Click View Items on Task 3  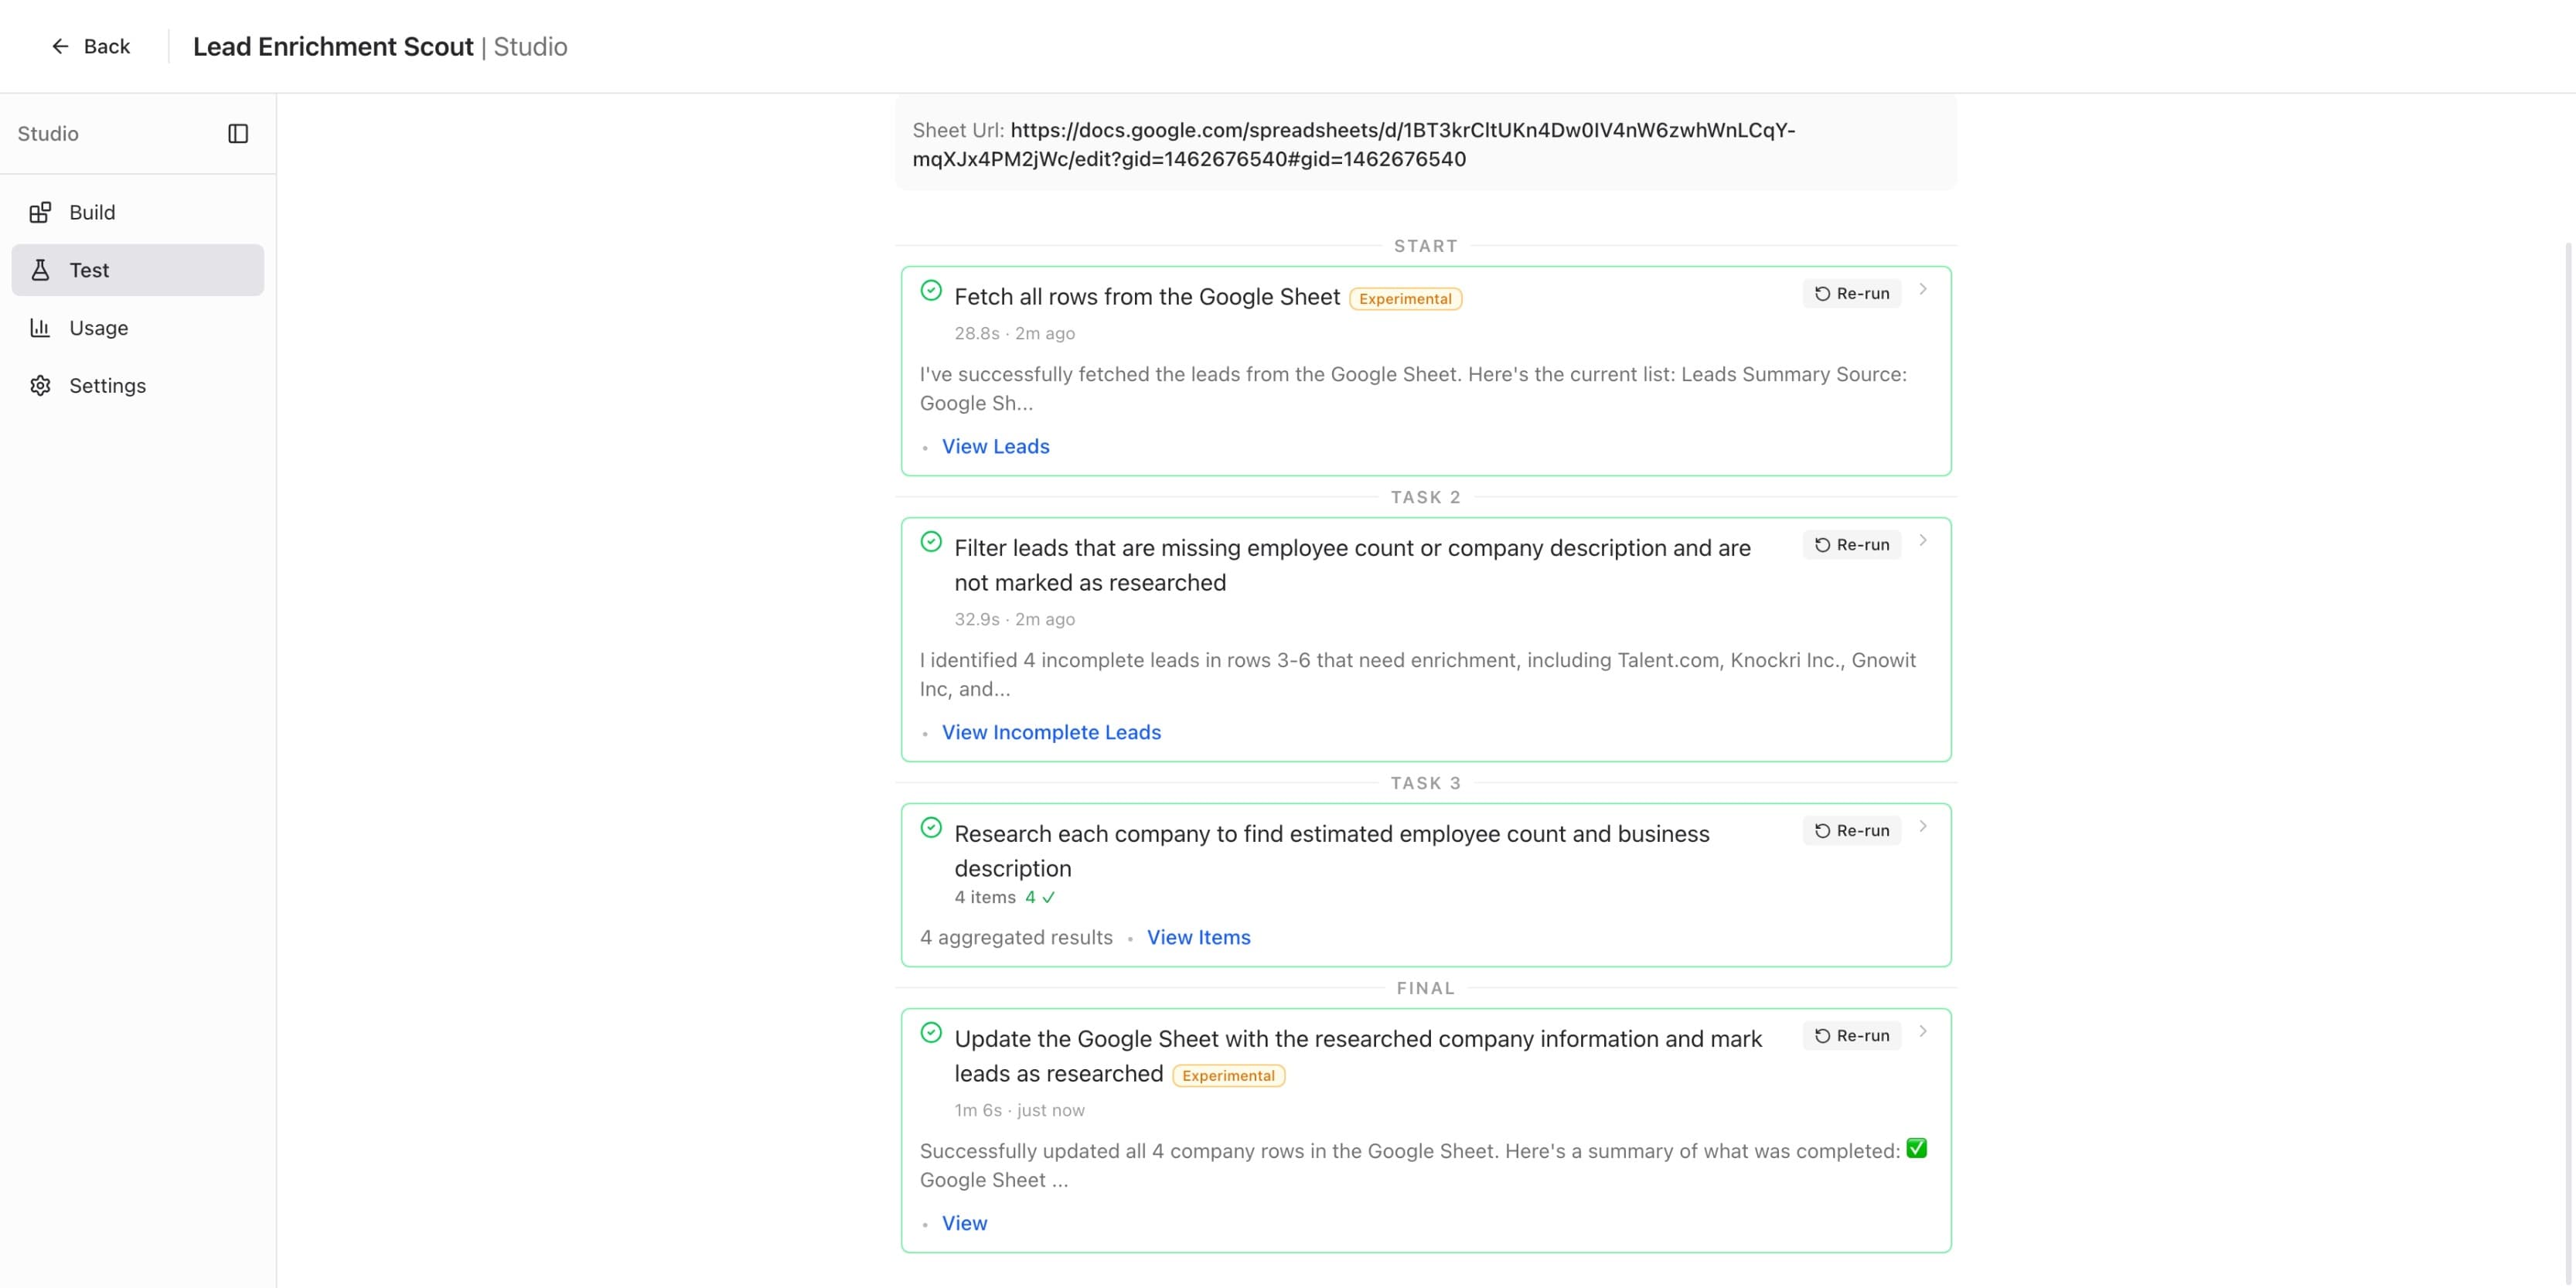pyautogui.click(x=1198, y=937)
